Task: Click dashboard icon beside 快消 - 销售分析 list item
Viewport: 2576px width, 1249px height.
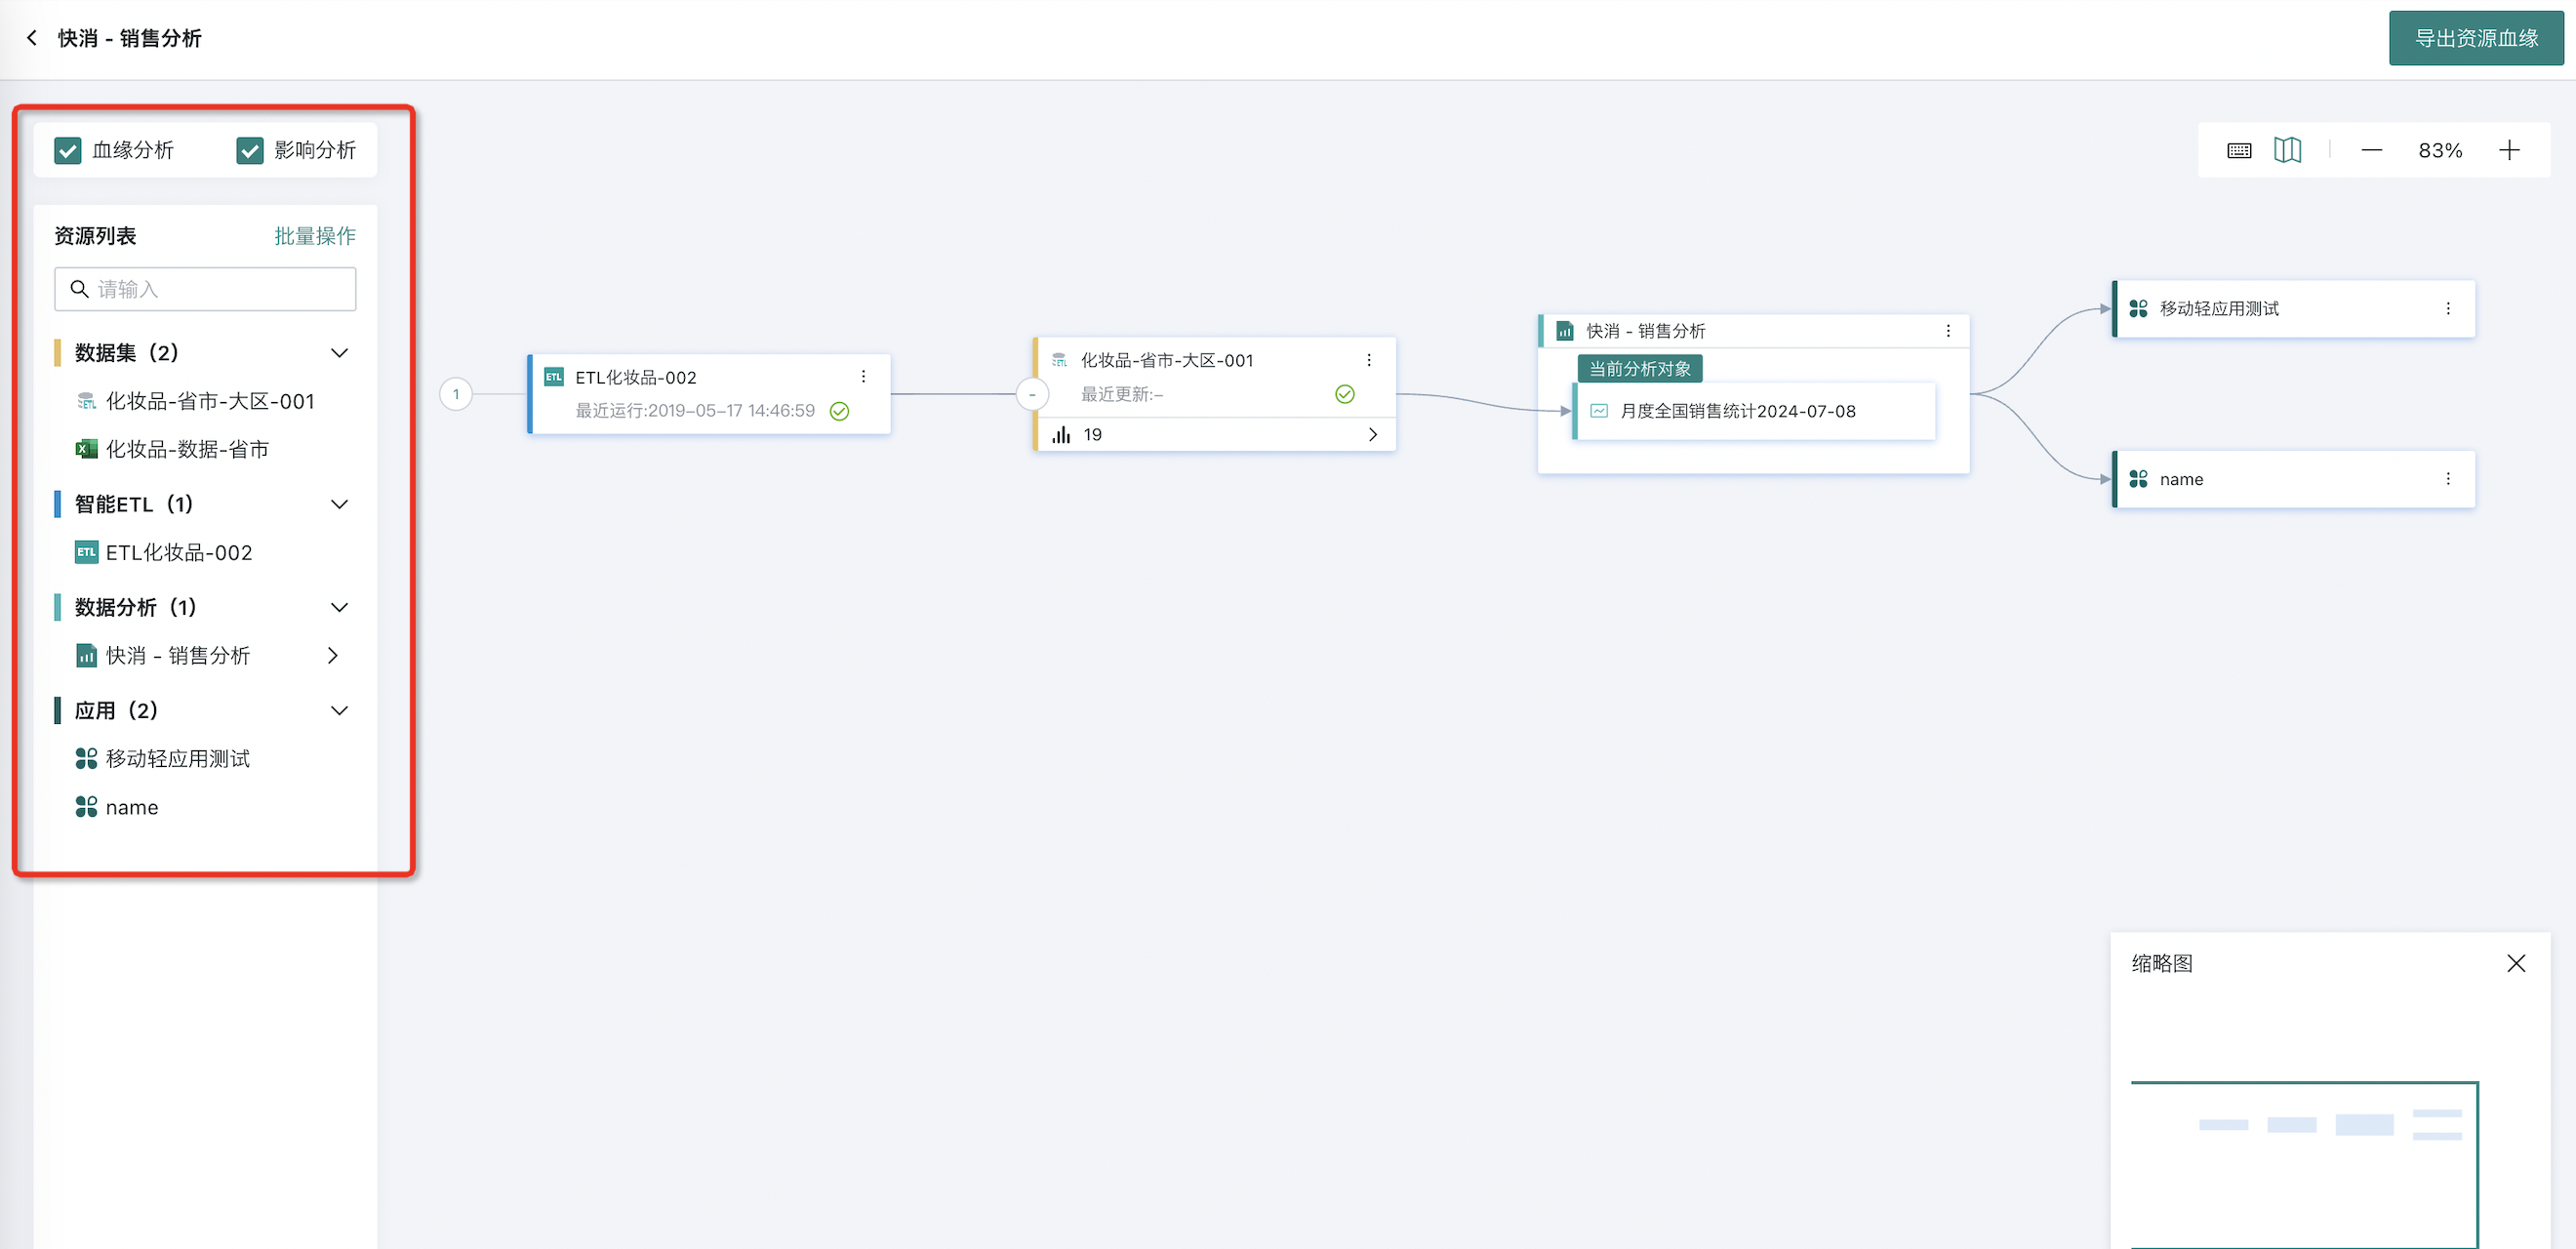Action: (87, 655)
